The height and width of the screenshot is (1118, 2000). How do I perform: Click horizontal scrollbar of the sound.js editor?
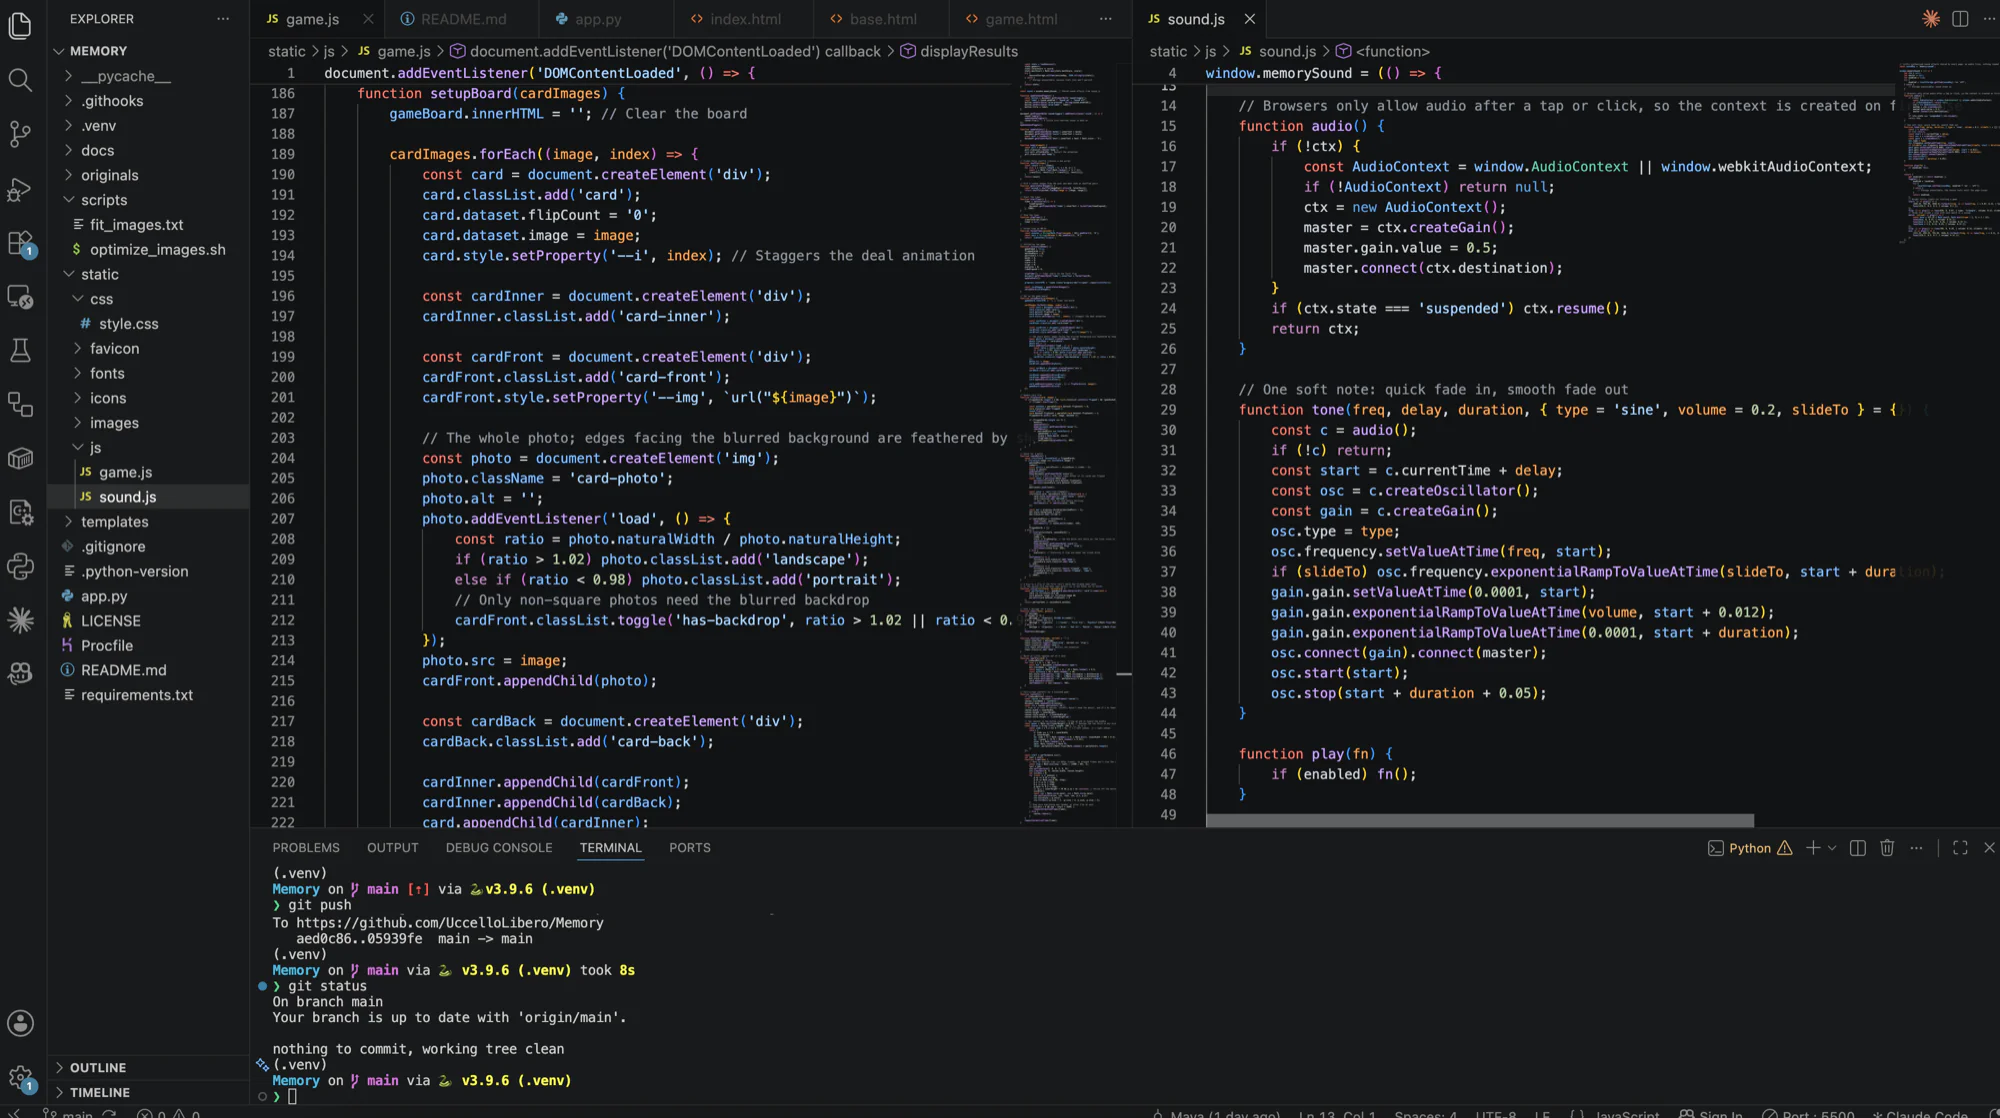pos(1480,821)
